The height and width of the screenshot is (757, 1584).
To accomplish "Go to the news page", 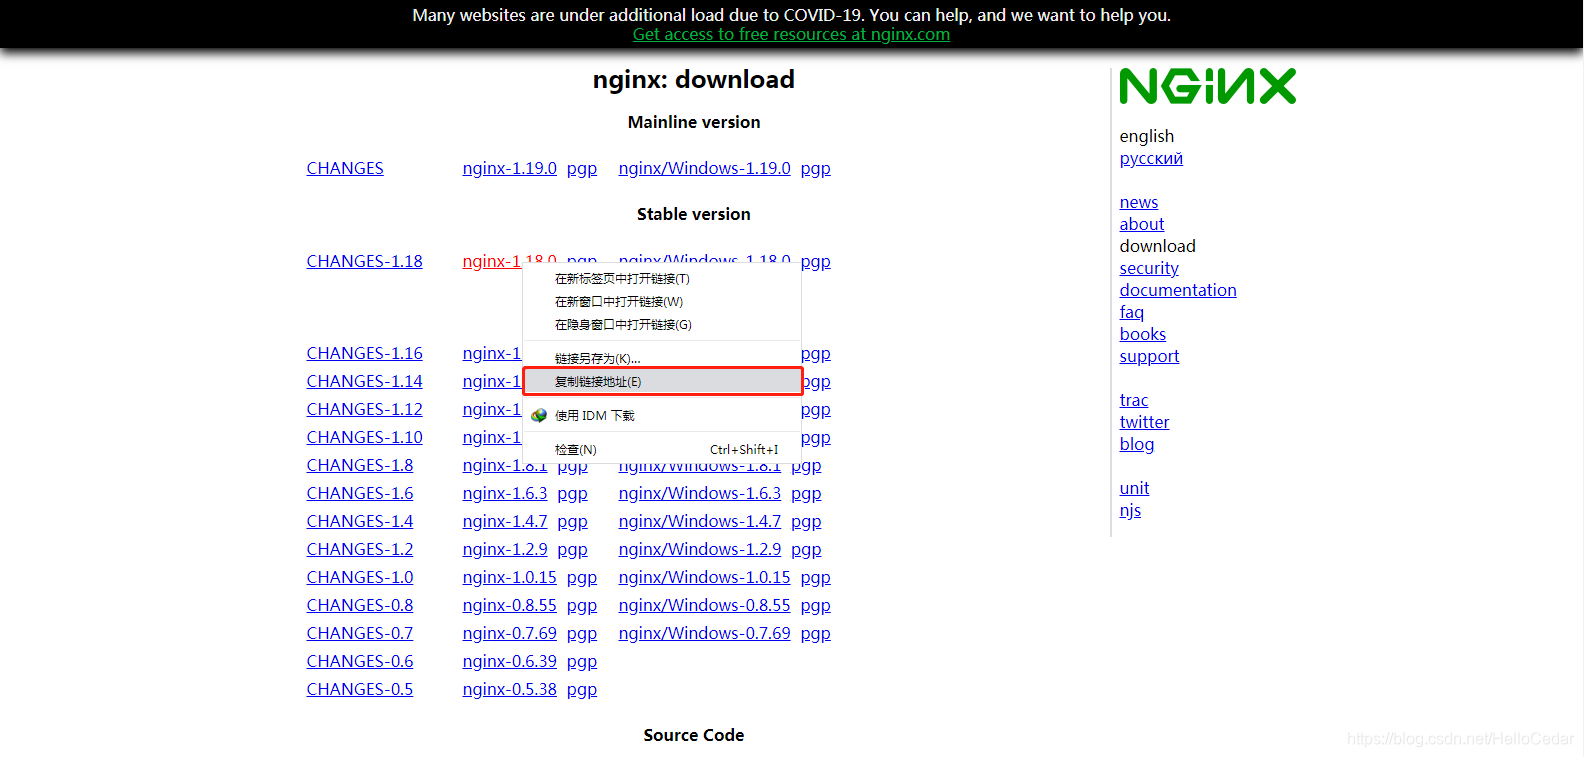I will tap(1139, 202).
